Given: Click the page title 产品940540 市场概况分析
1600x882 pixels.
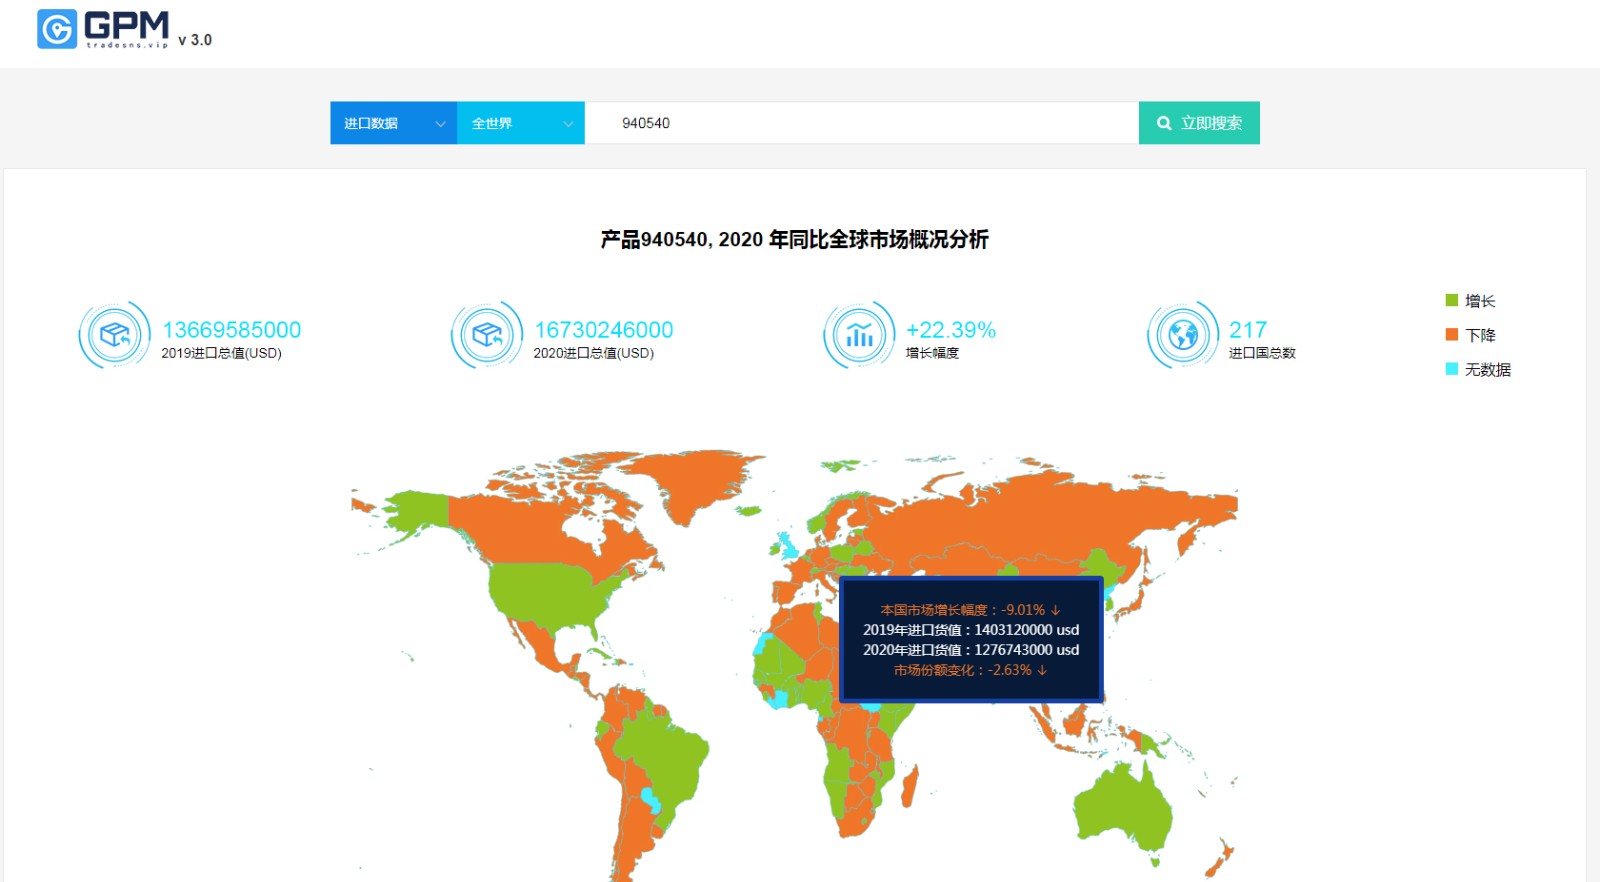Looking at the screenshot, I should tap(795, 240).
